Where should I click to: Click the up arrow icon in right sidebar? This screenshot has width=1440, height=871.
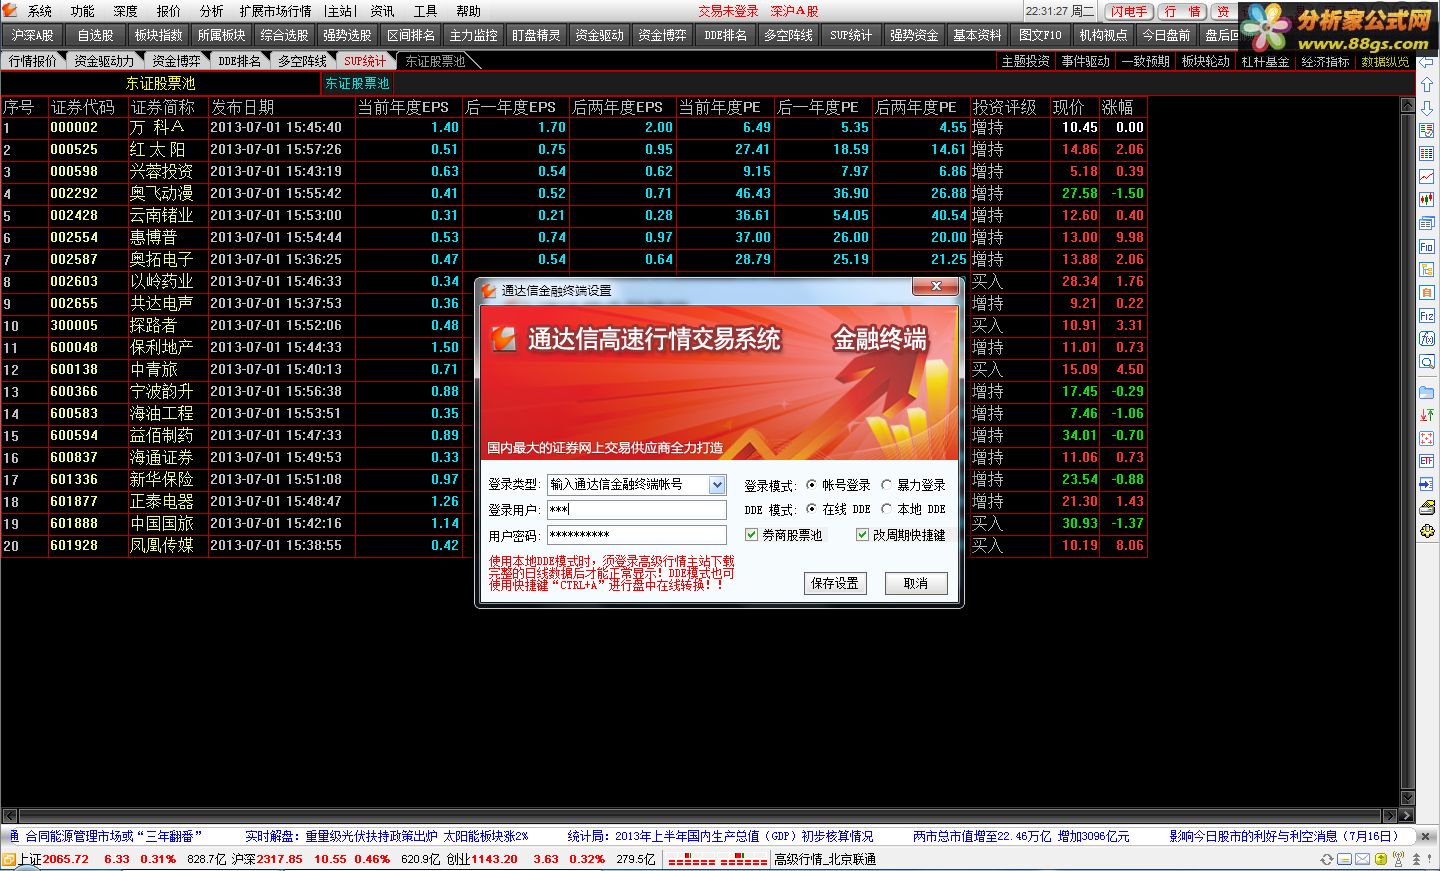pos(1427,85)
